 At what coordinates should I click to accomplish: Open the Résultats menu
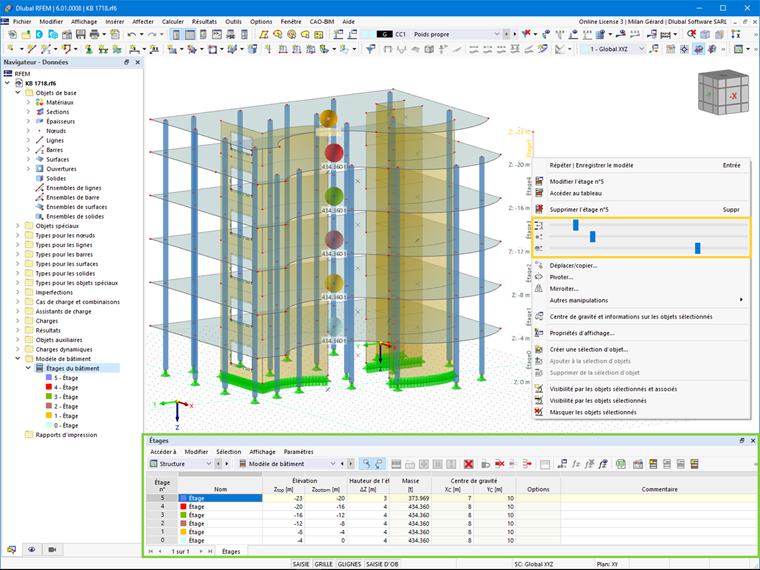click(x=204, y=22)
